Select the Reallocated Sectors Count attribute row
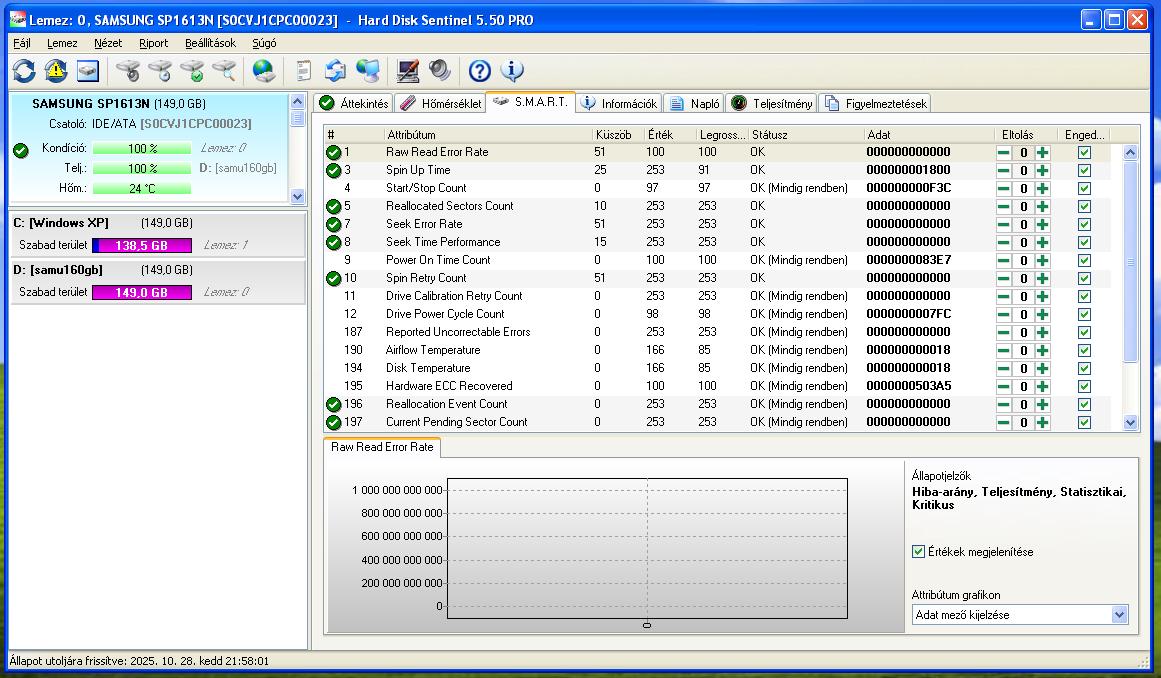The height and width of the screenshot is (678, 1161). pyautogui.click(x=449, y=206)
